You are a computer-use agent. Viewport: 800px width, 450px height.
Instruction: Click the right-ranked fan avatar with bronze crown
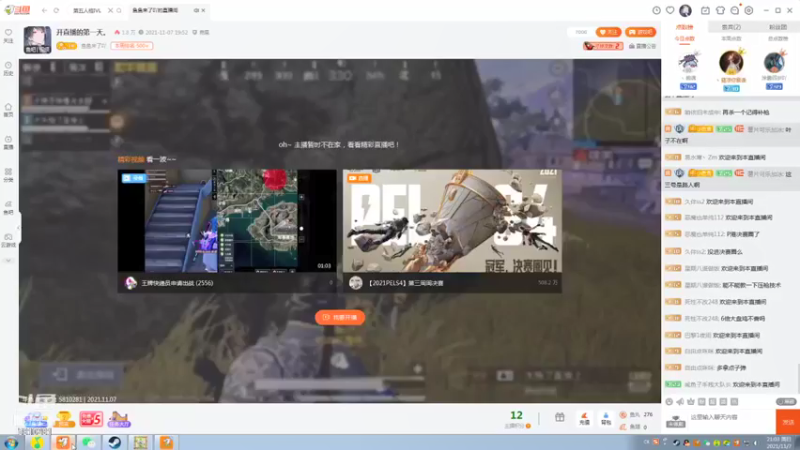coord(774,63)
